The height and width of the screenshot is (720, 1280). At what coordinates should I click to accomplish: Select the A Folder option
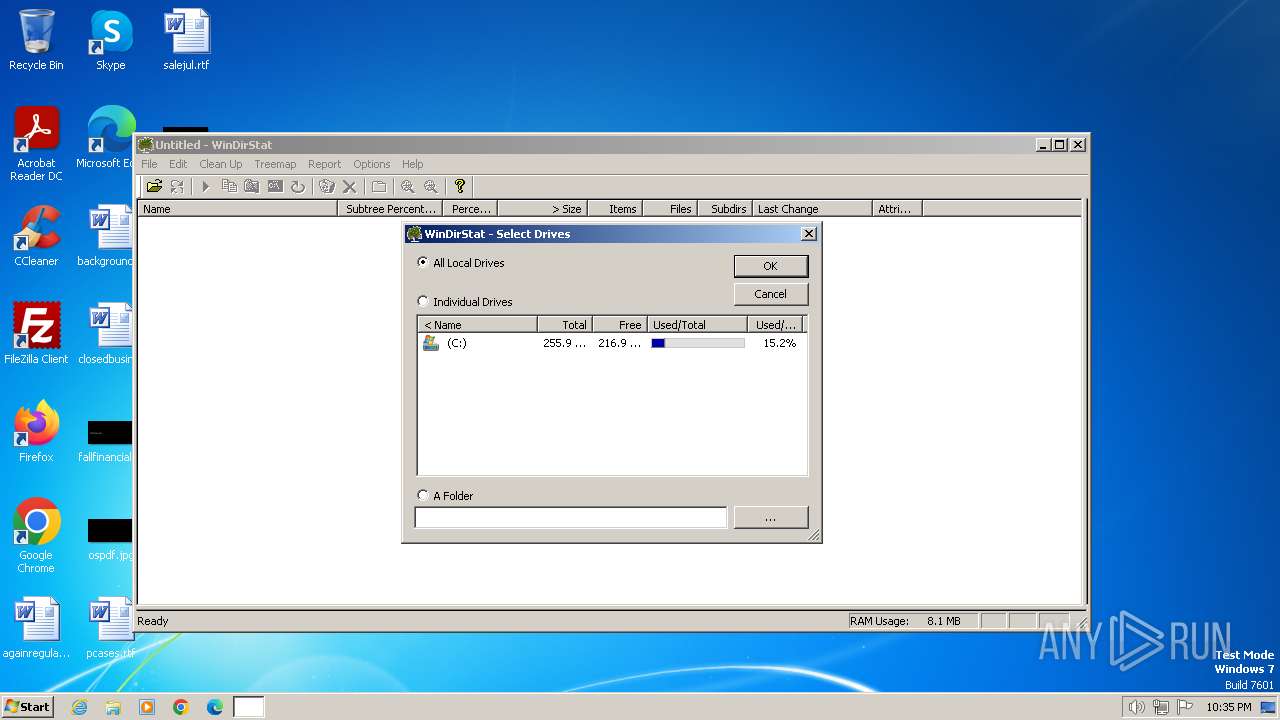[x=446, y=496]
